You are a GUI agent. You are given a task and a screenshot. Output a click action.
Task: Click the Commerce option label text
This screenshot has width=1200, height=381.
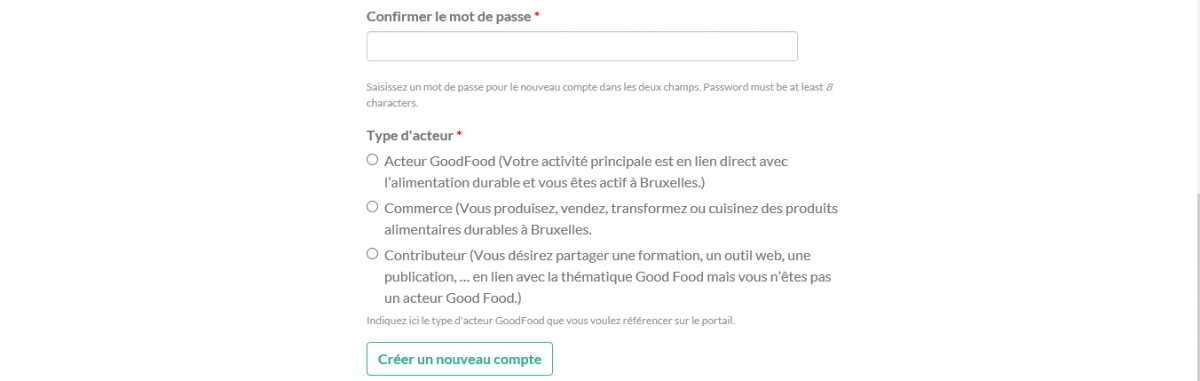(610, 218)
